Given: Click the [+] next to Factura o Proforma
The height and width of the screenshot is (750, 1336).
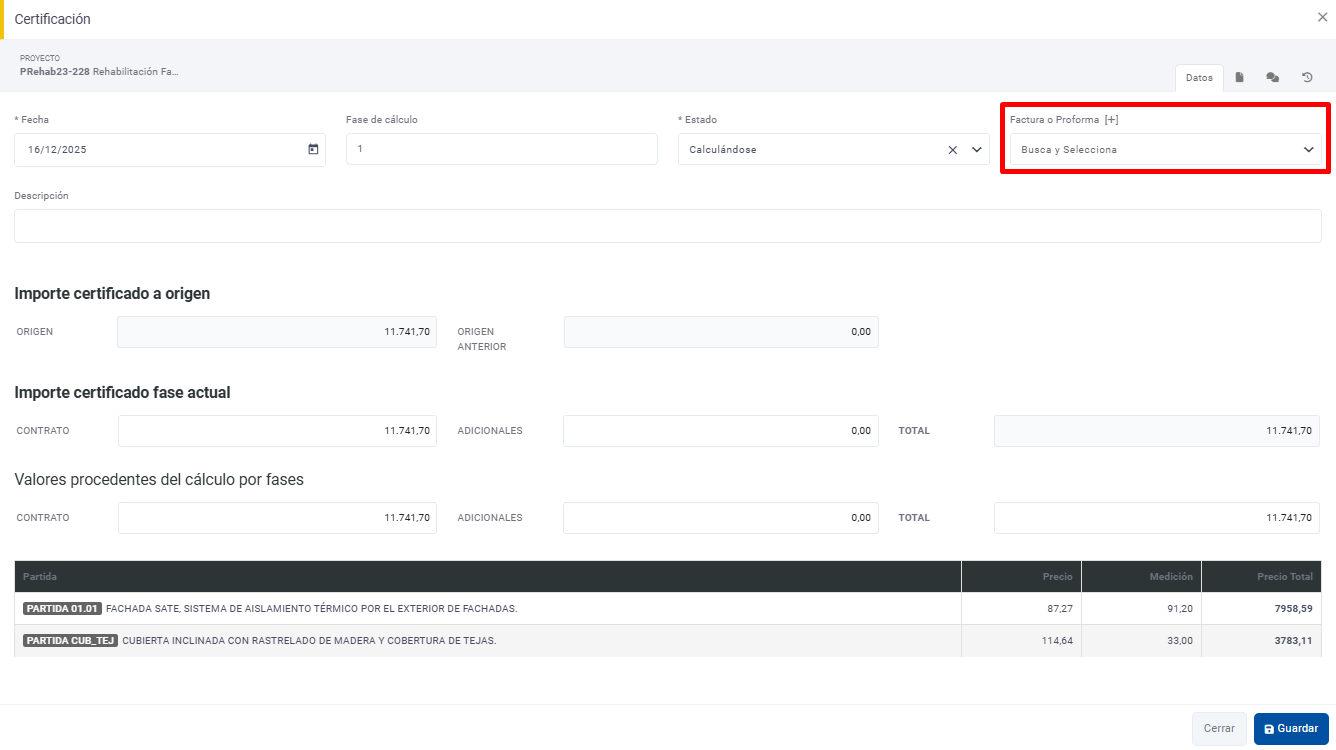Looking at the screenshot, I should coord(1111,120).
